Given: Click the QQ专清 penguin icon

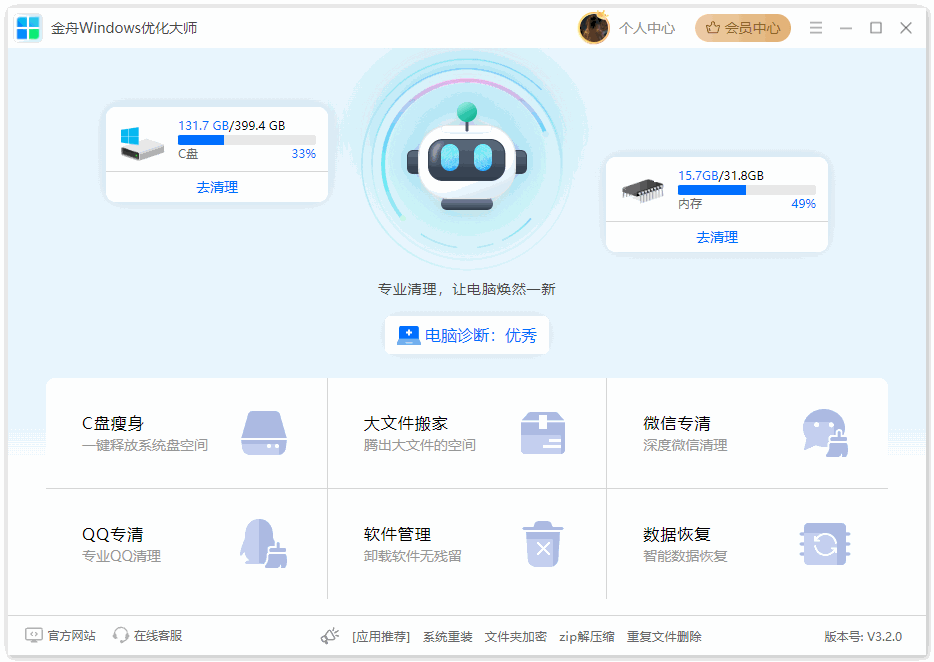Looking at the screenshot, I should [x=264, y=543].
